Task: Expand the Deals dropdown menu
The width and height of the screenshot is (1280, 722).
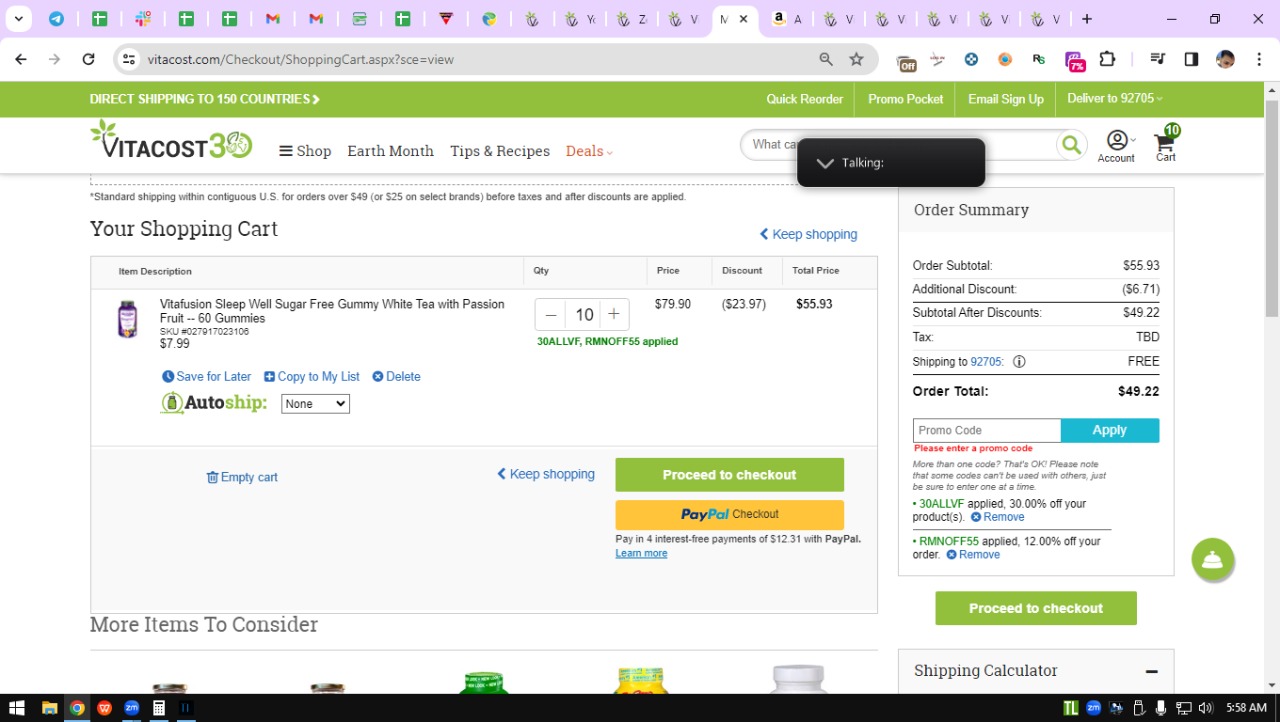Action: (x=589, y=151)
